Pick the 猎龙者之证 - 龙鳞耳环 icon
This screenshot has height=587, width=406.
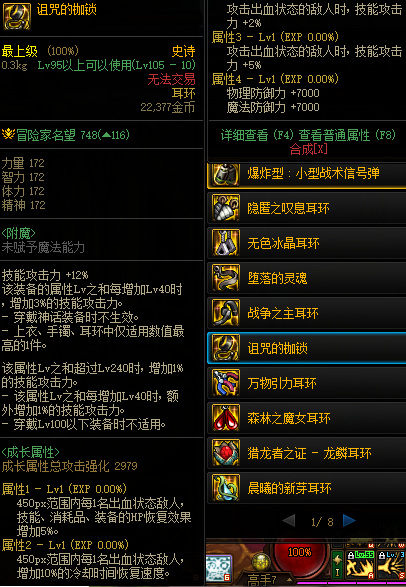coord(226,453)
